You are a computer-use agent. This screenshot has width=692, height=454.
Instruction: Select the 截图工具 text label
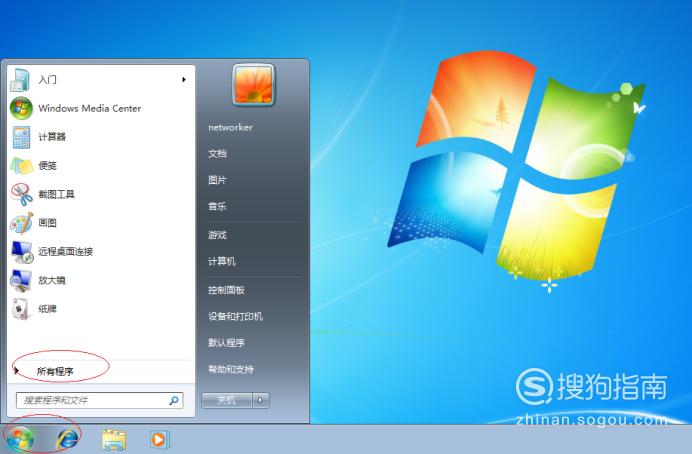(x=56, y=194)
